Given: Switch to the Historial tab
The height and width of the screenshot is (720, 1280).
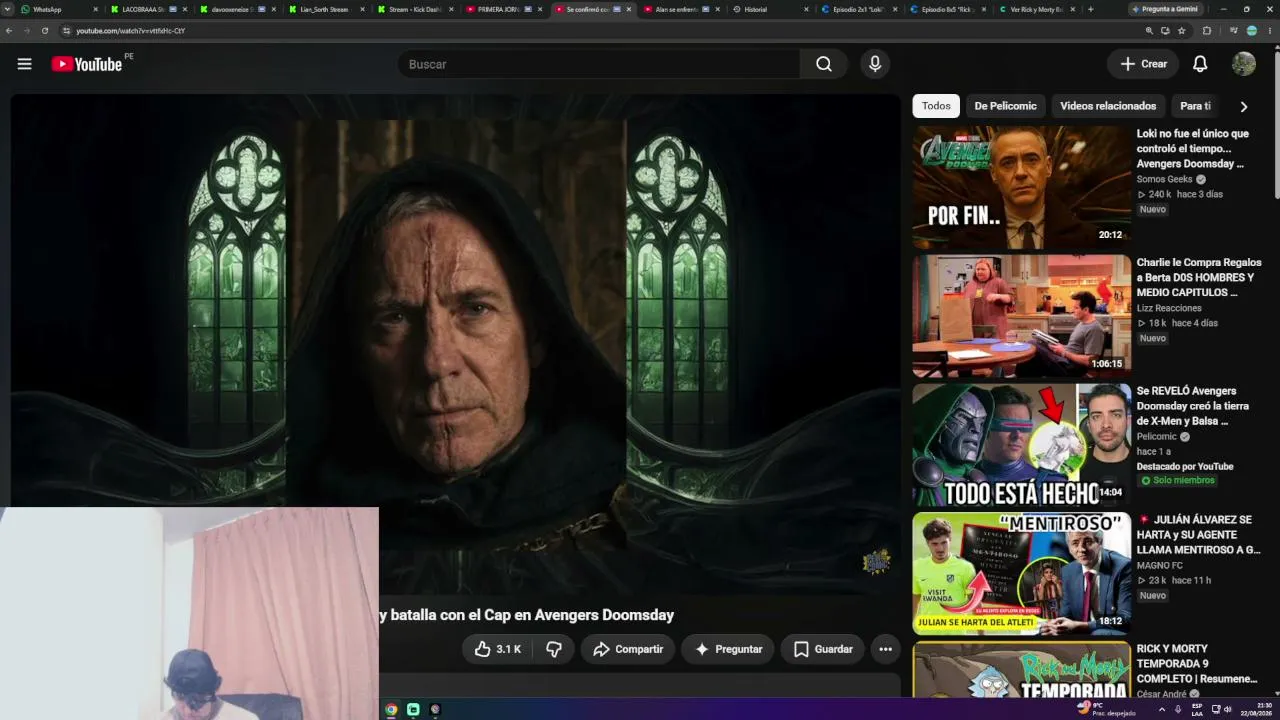Looking at the screenshot, I should pos(768,9).
